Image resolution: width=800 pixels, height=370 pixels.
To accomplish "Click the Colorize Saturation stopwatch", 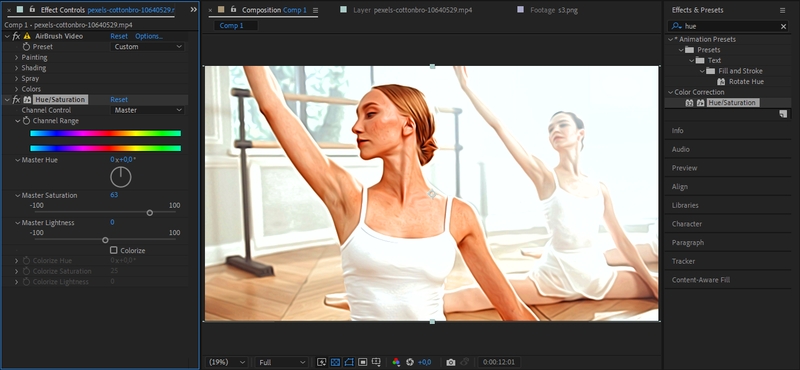I will 27,271.
